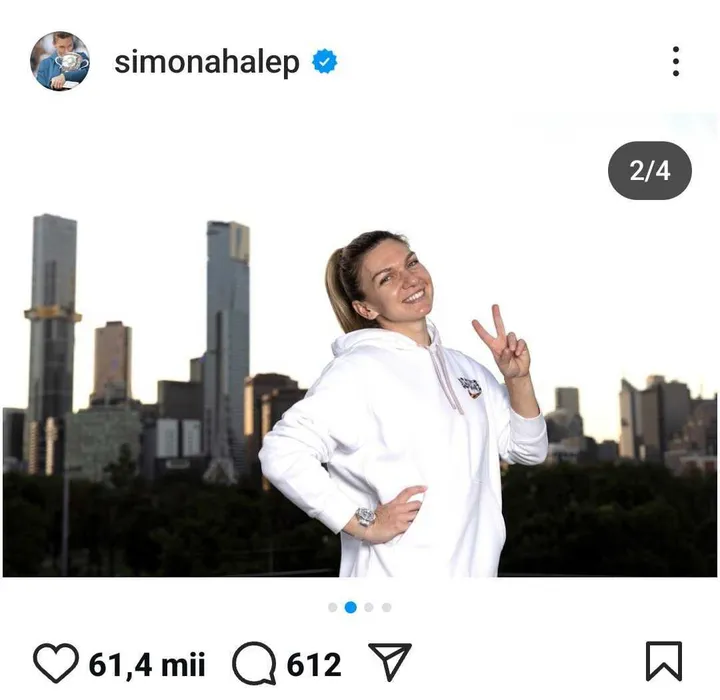Like the post with the heart icon

(56, 663)
